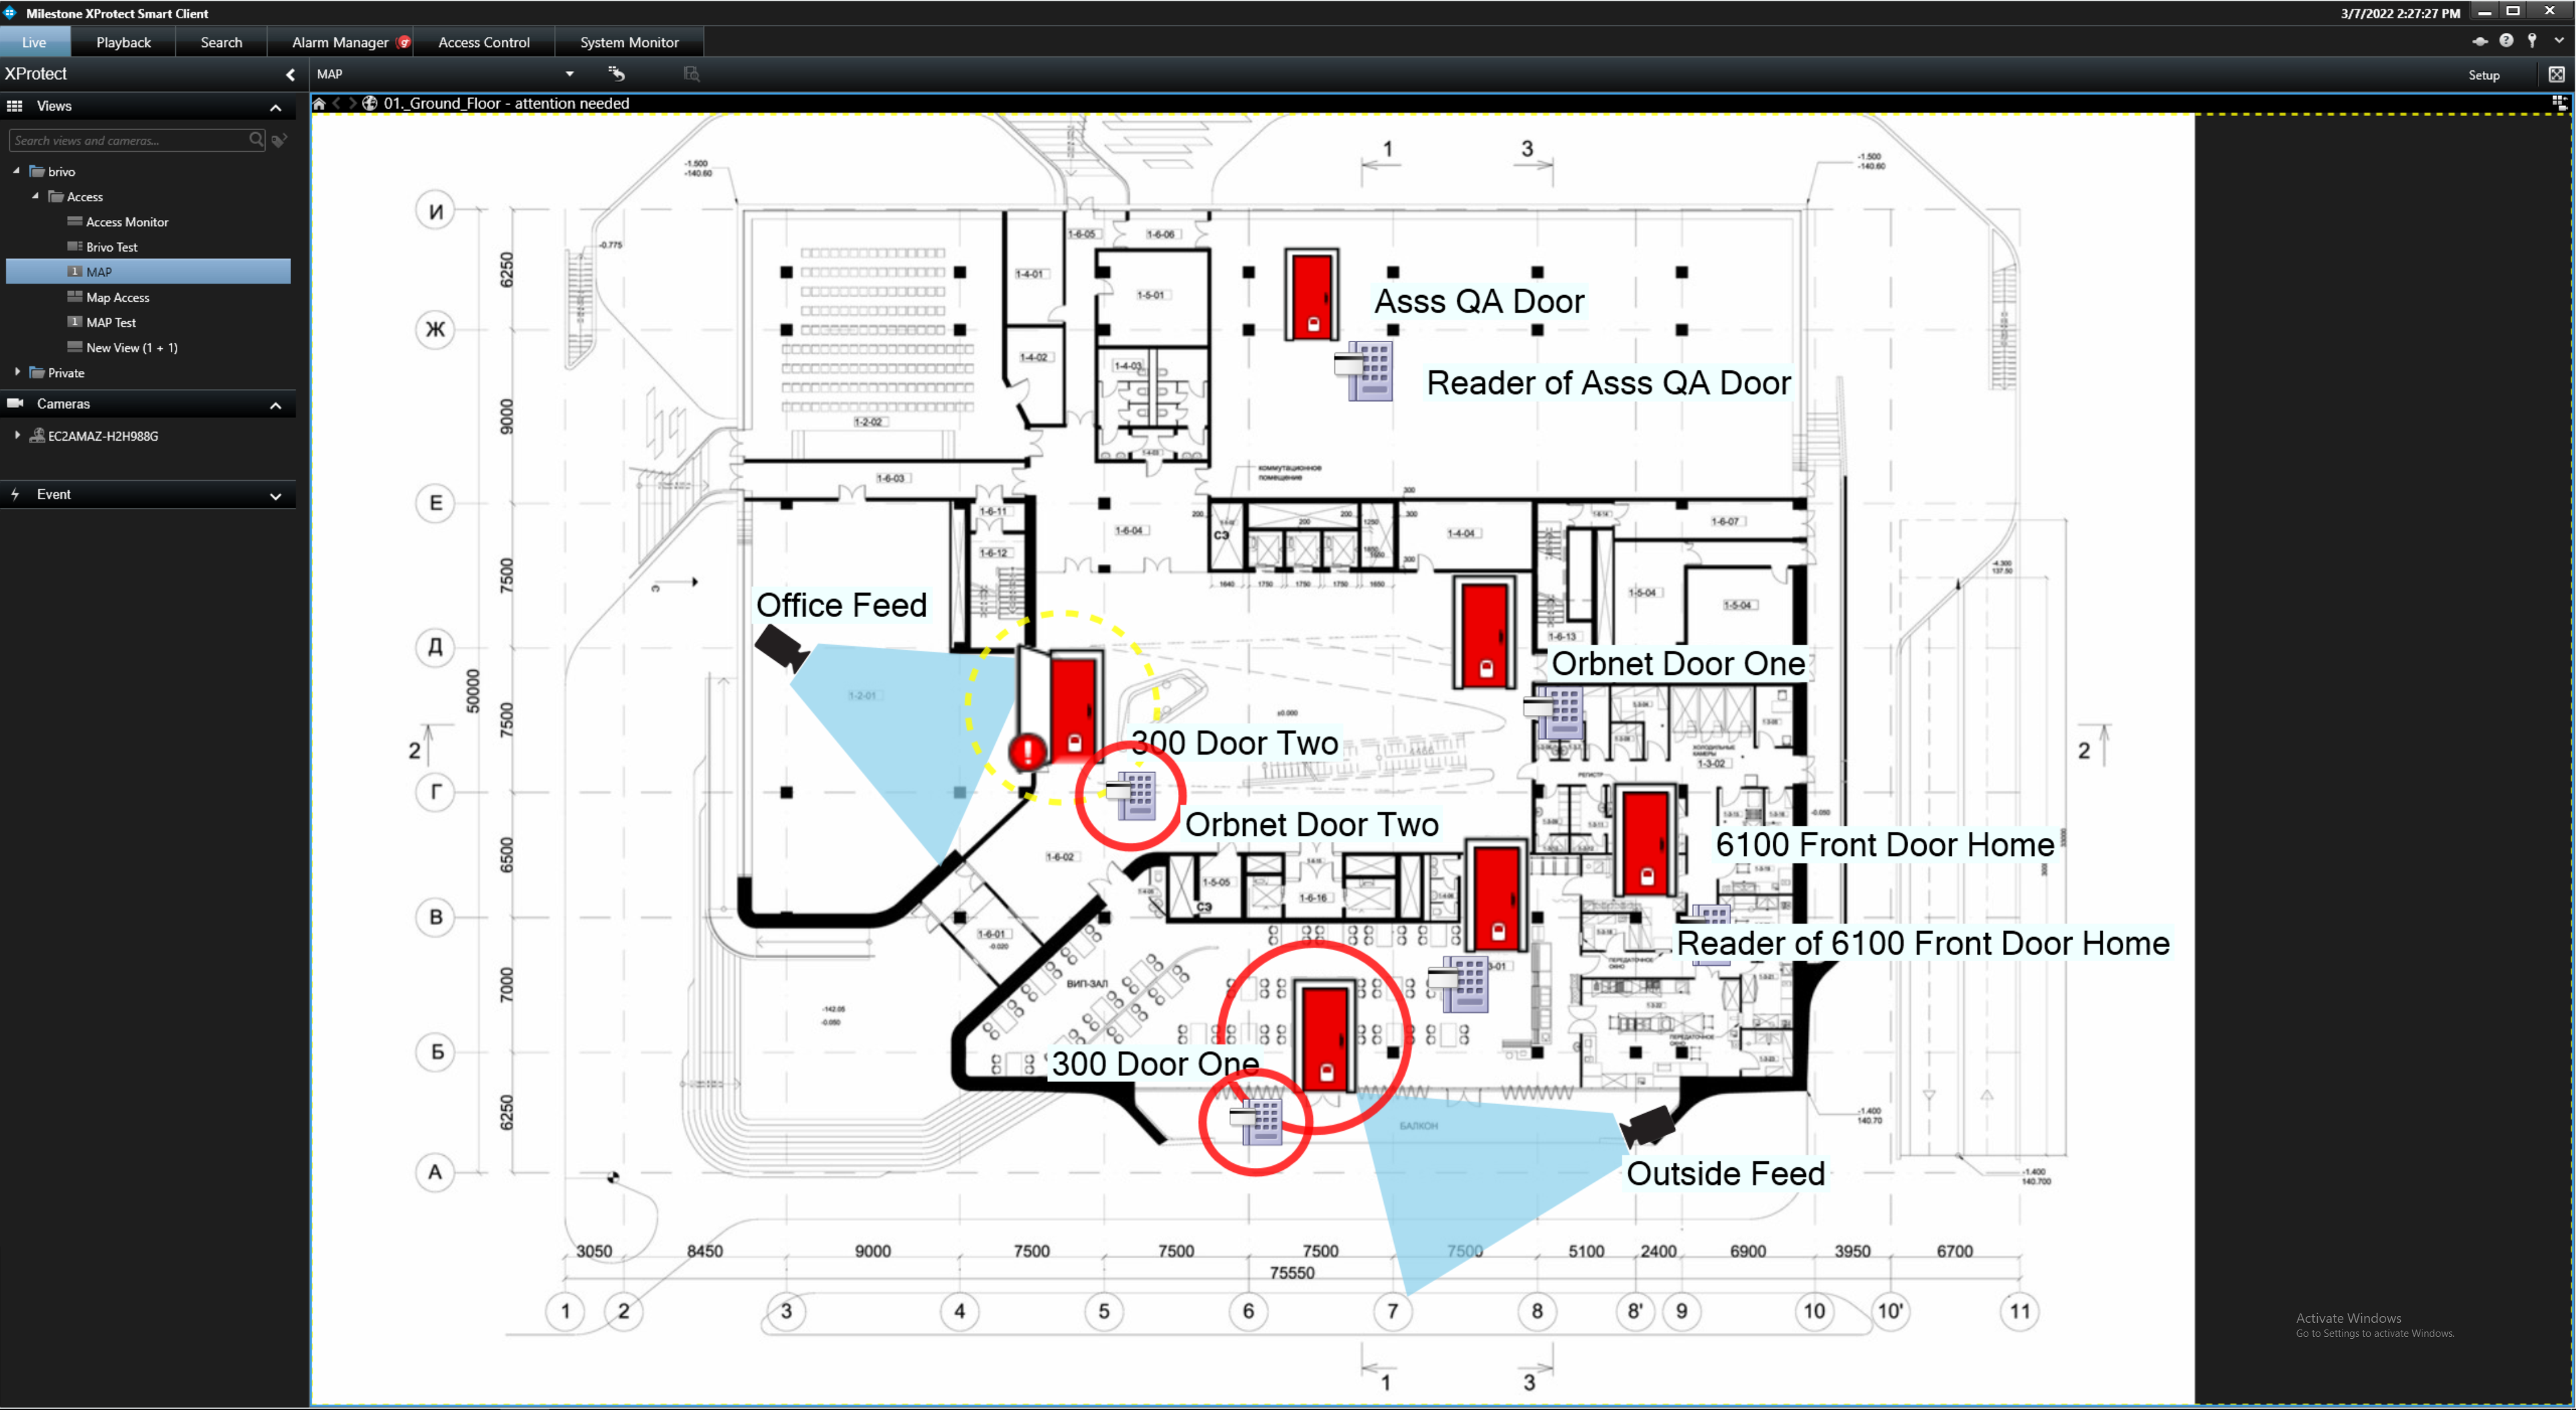2576x1410 pixels.
Task: Open the Playback tab
Action: pos(123,42)
